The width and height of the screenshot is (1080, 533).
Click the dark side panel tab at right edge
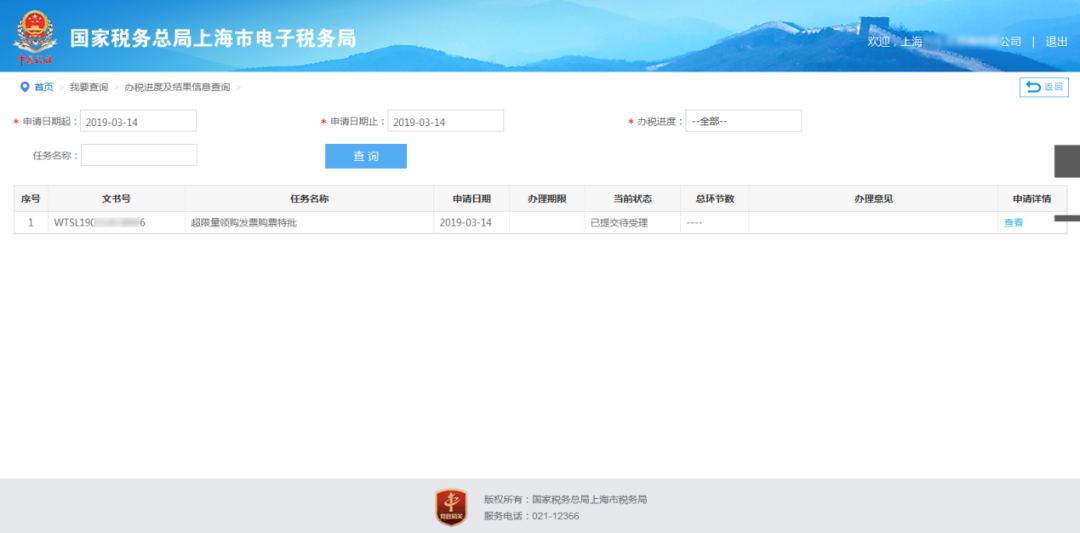coord(1067,162)
